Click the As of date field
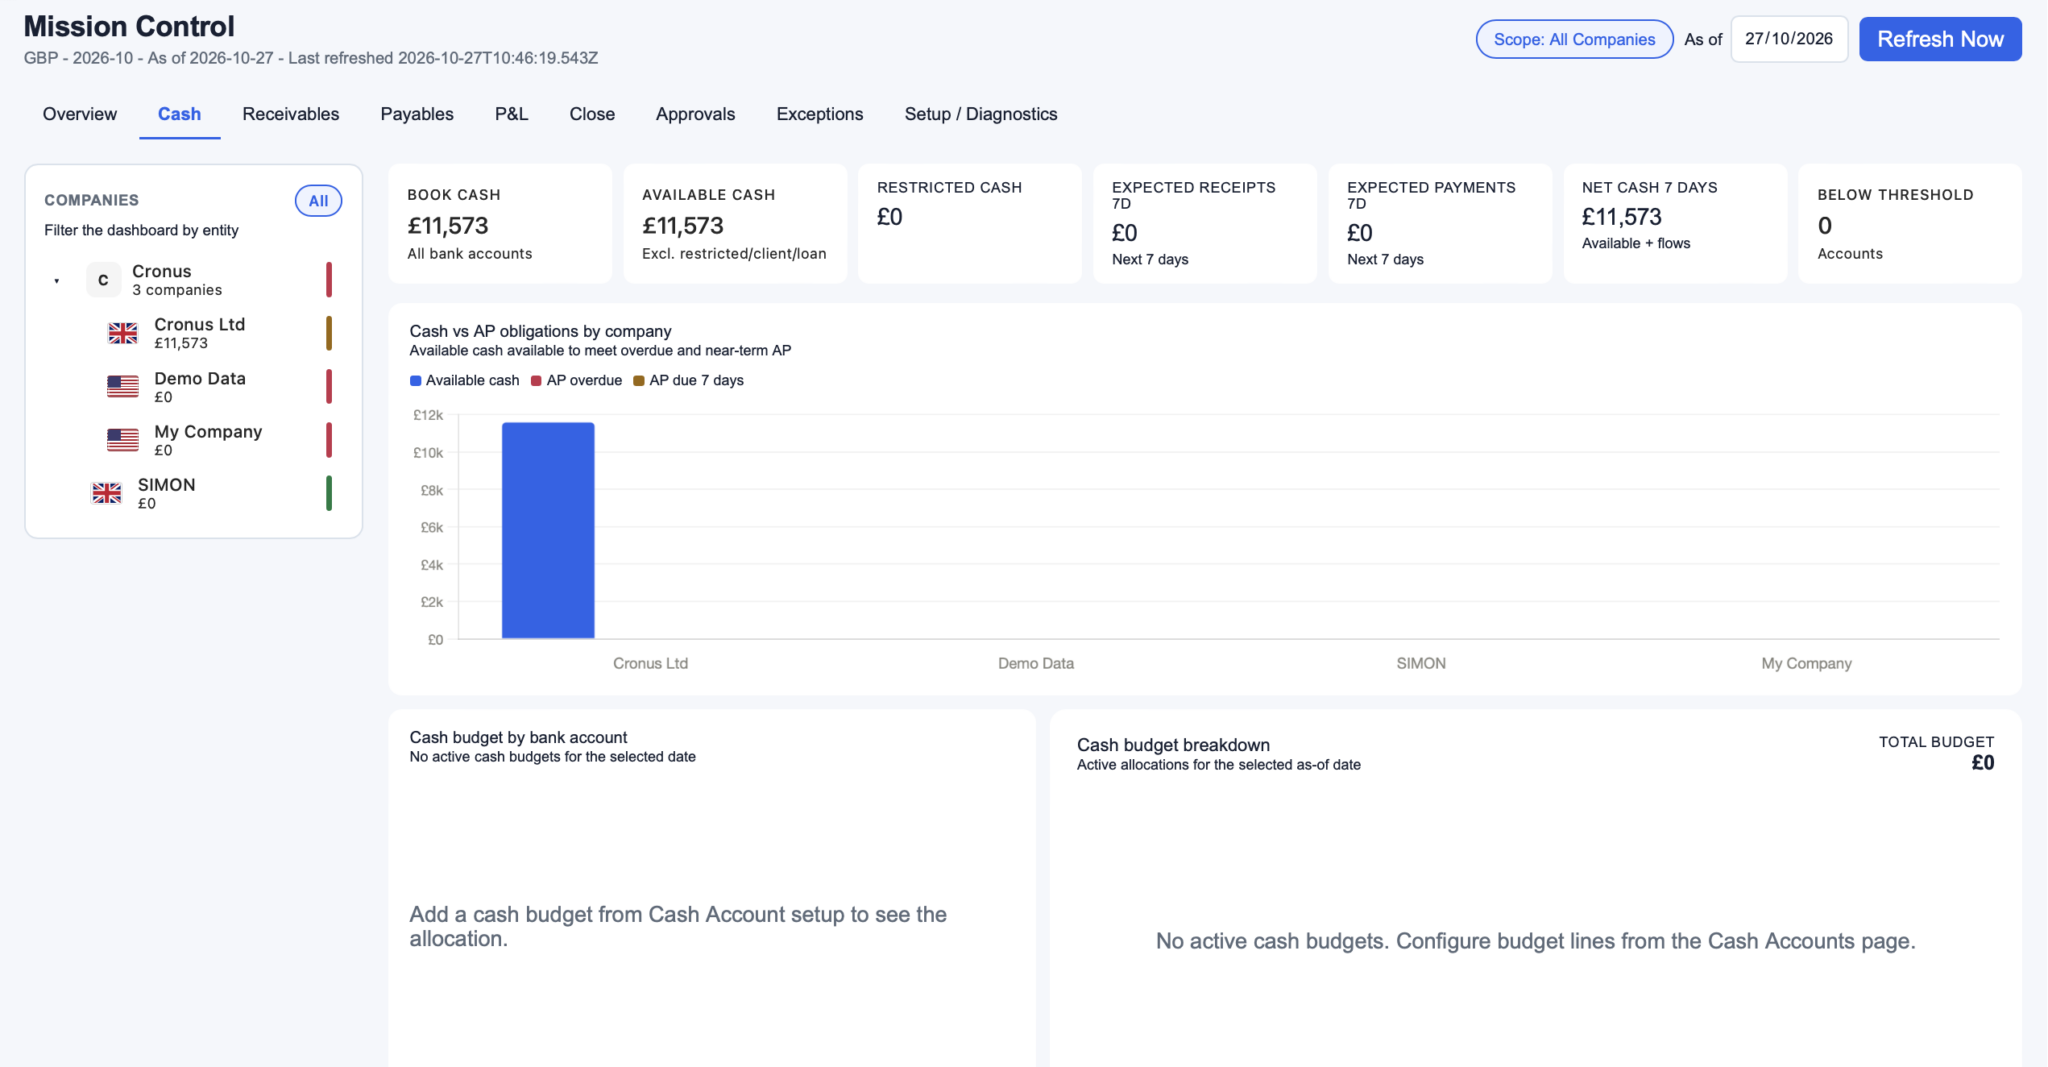This screenshot has width=2048, height=1067. [x=1789, y=39]
